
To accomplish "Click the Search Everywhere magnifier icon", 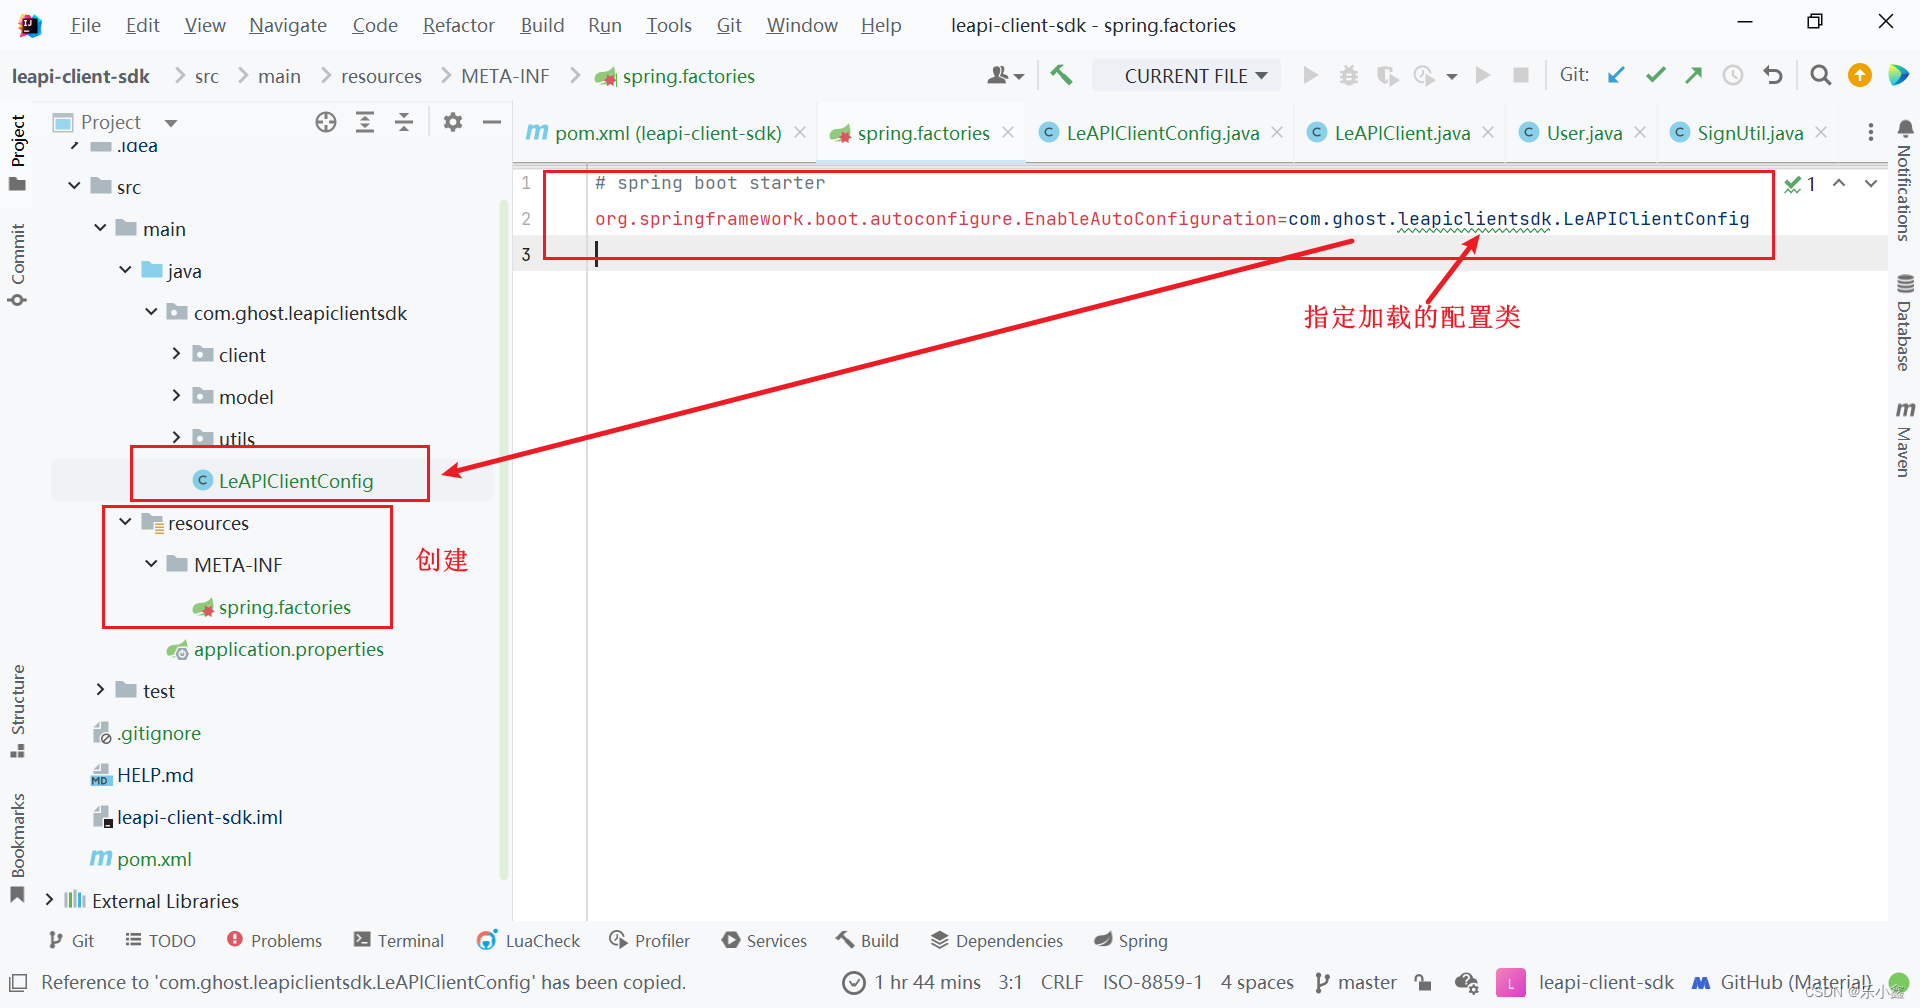I will 1820,75.
